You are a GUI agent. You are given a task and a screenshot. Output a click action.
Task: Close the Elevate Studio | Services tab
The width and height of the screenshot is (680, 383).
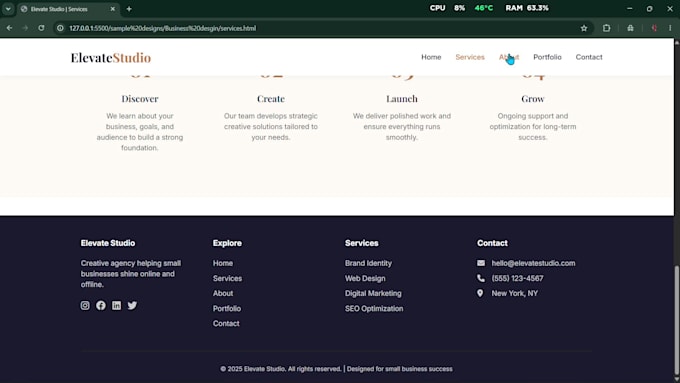coord(113,9)
